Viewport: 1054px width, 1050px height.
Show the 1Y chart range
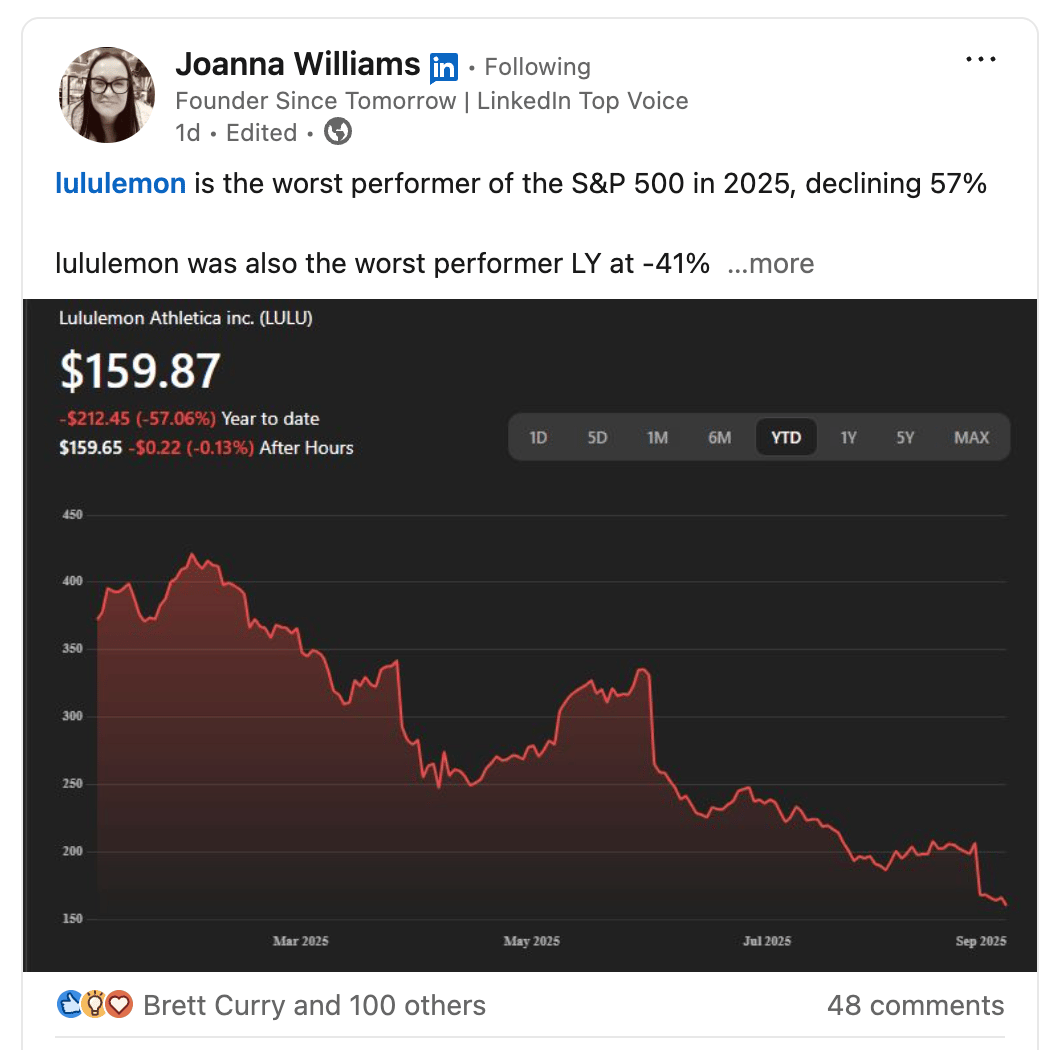[848, 437]
